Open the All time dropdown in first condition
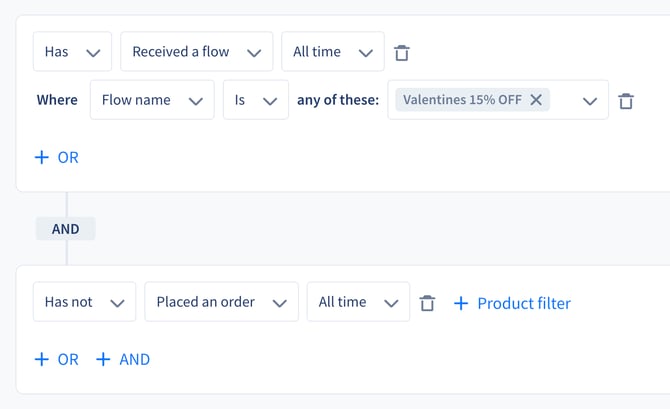Viewport: 670px width, 409px height. (x=333, y=52)
